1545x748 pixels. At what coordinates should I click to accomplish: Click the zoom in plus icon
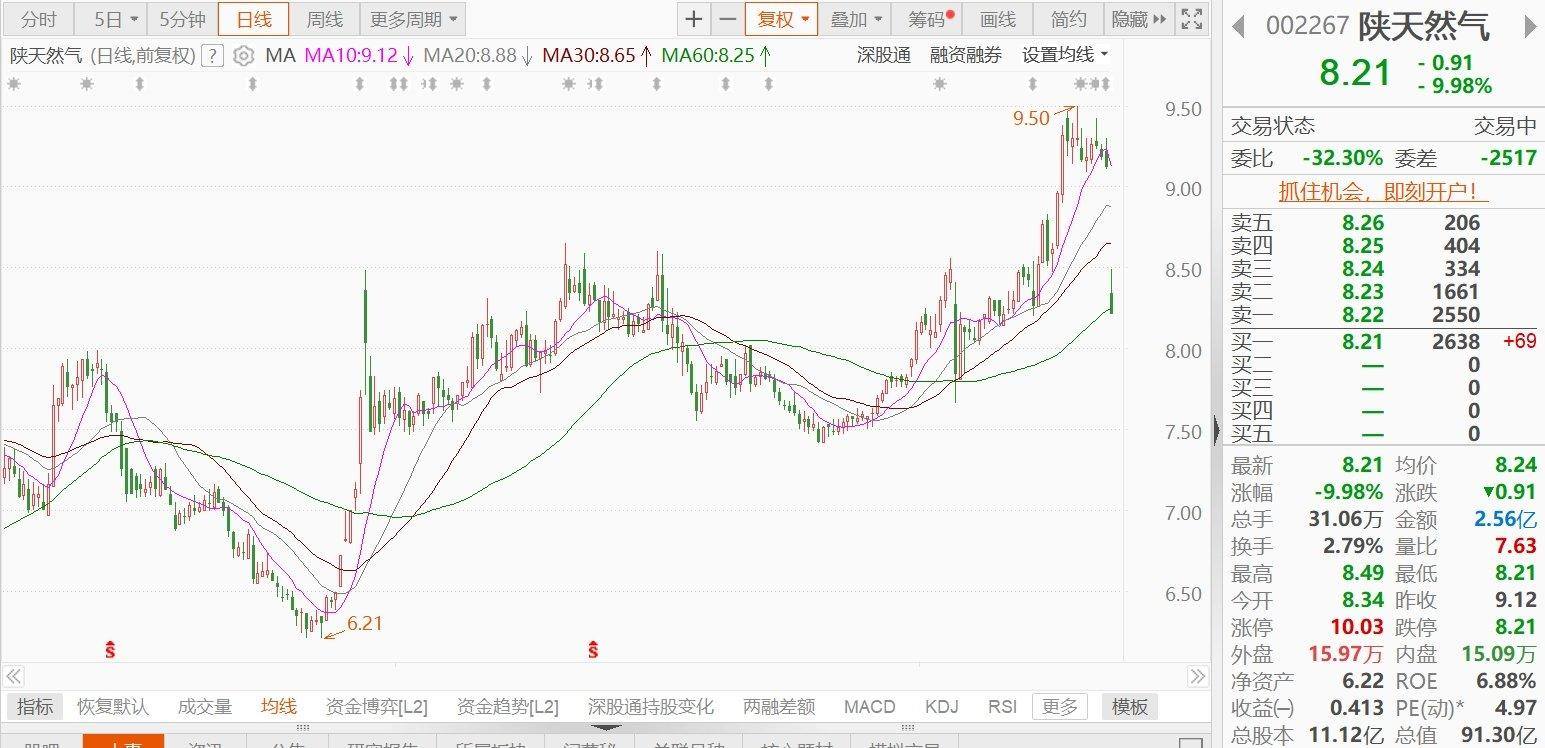[693, 19]
